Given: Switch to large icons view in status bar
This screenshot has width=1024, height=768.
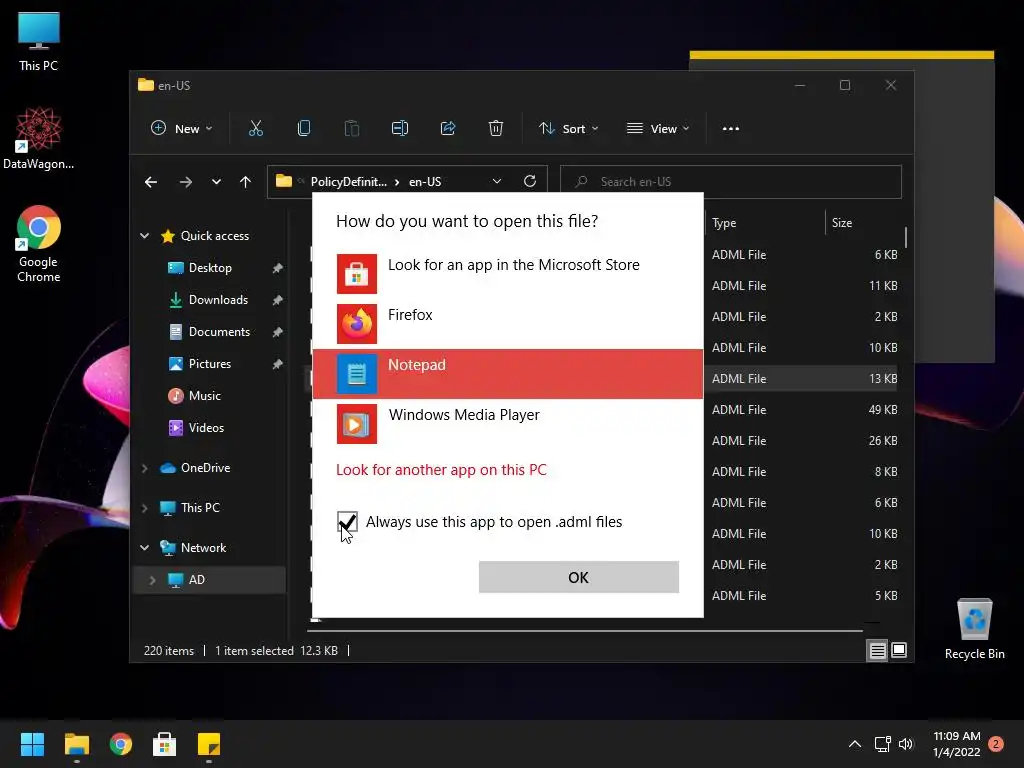Looking at the screenshot, I should [x=899, y=650].
